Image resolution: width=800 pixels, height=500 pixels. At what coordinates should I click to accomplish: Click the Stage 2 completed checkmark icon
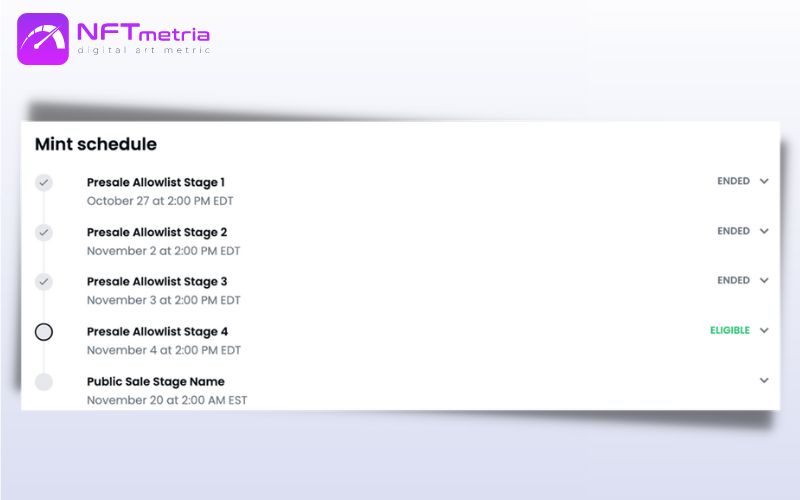[44, 232]
